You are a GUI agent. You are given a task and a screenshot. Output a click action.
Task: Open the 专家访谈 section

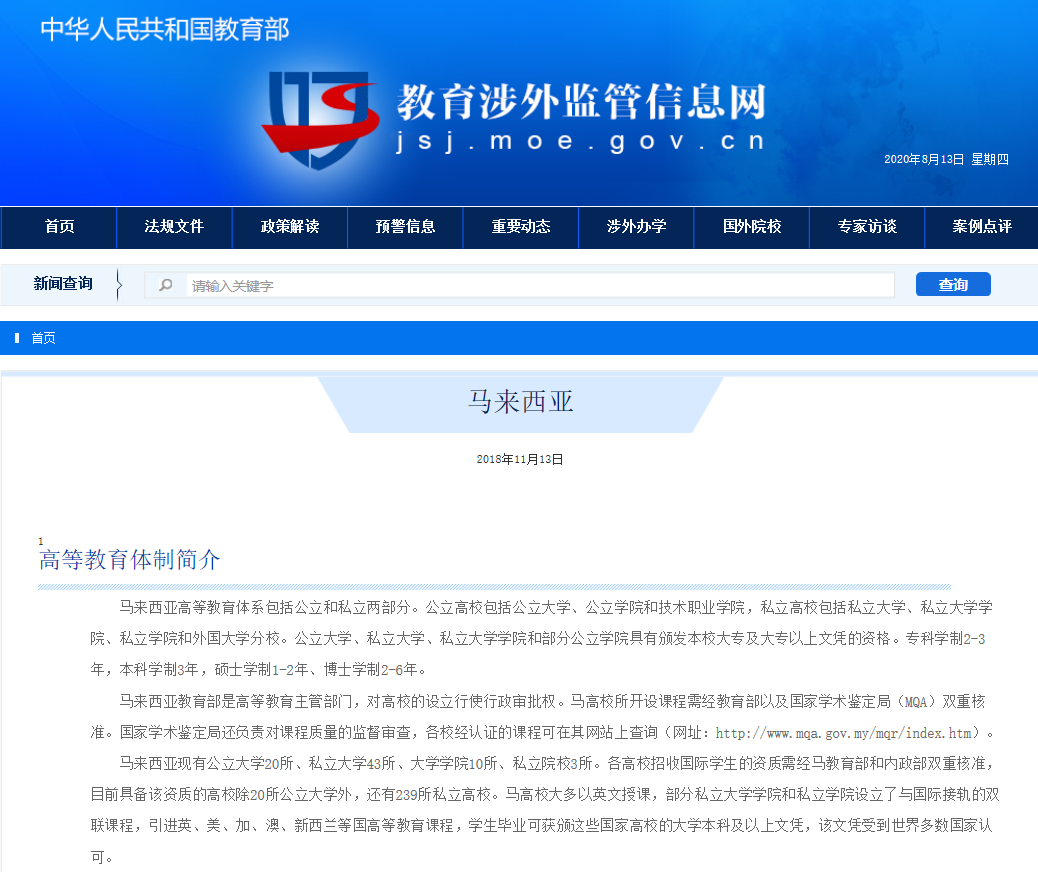pos(866,227)
